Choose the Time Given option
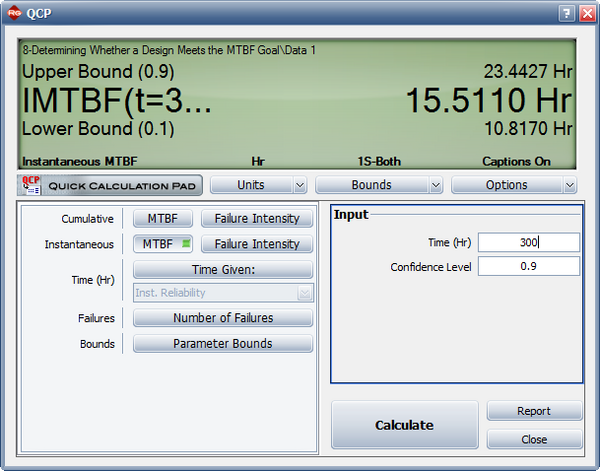Image resolution: width=600 pixels, height=471 pixels. (x=223, y=270)
